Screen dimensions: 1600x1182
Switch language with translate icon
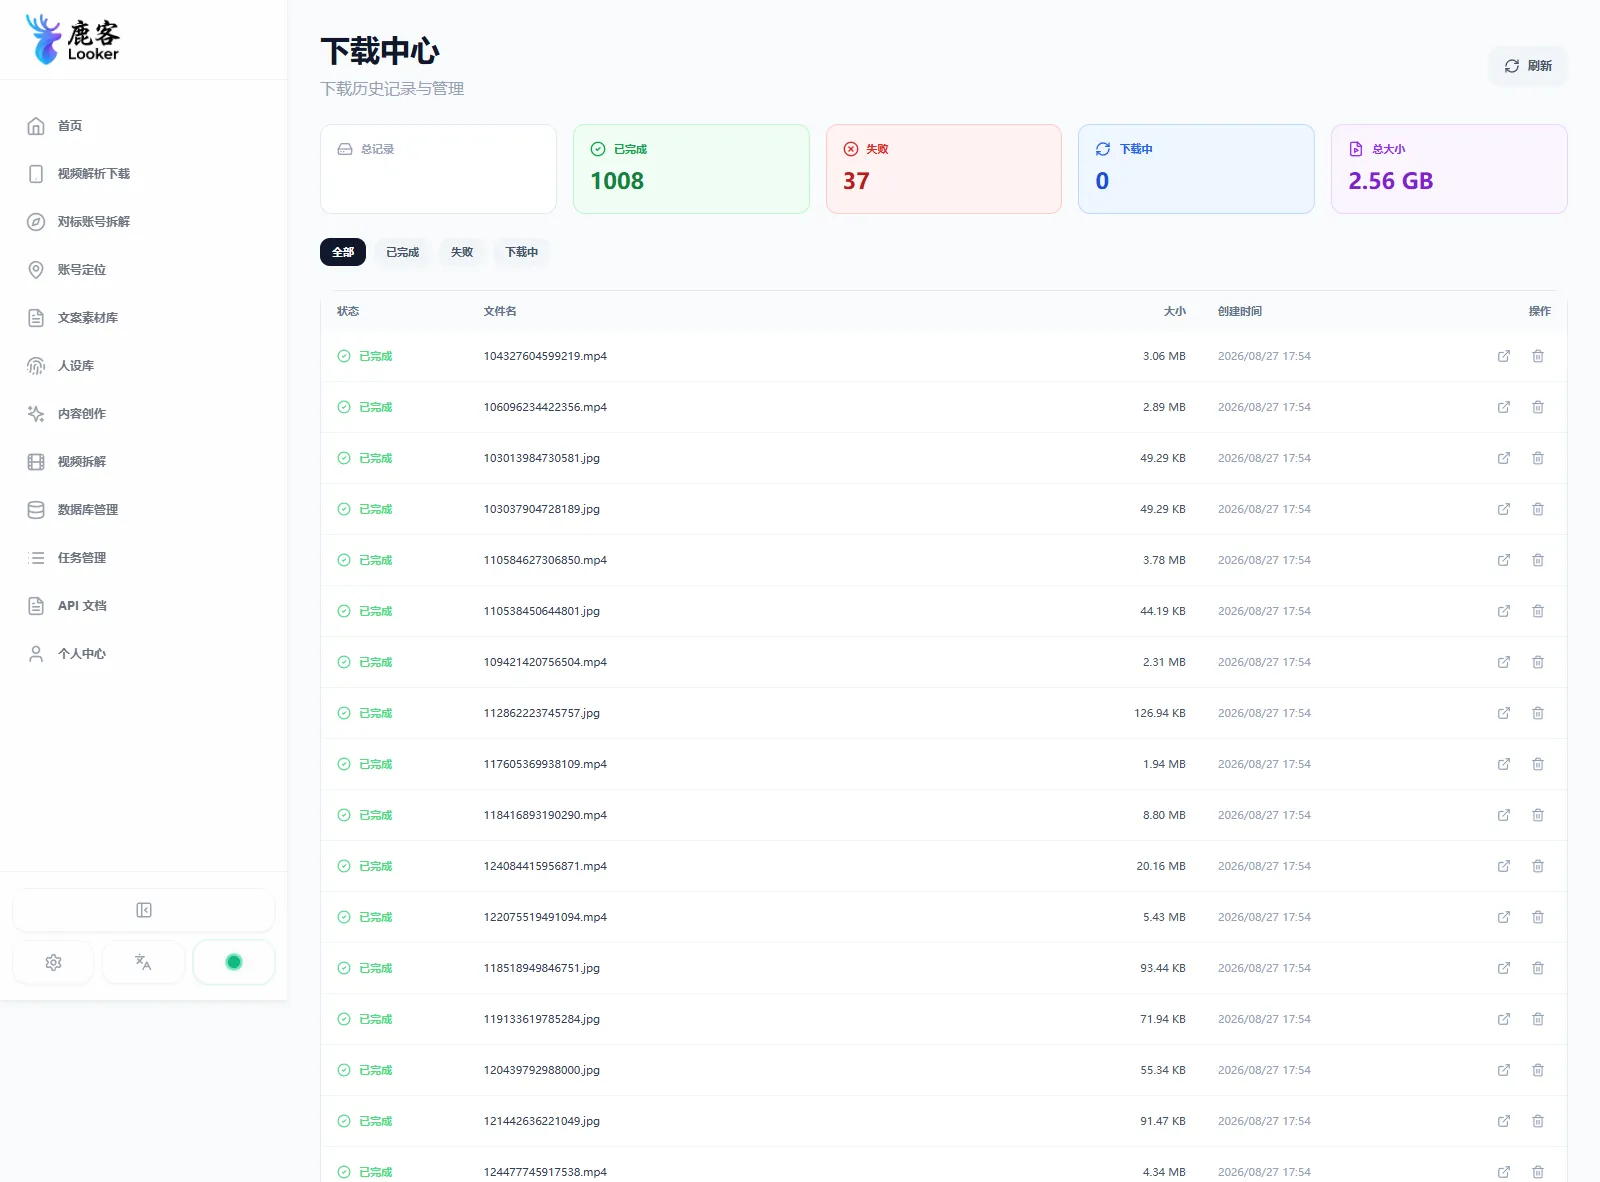tap(143, 962)
